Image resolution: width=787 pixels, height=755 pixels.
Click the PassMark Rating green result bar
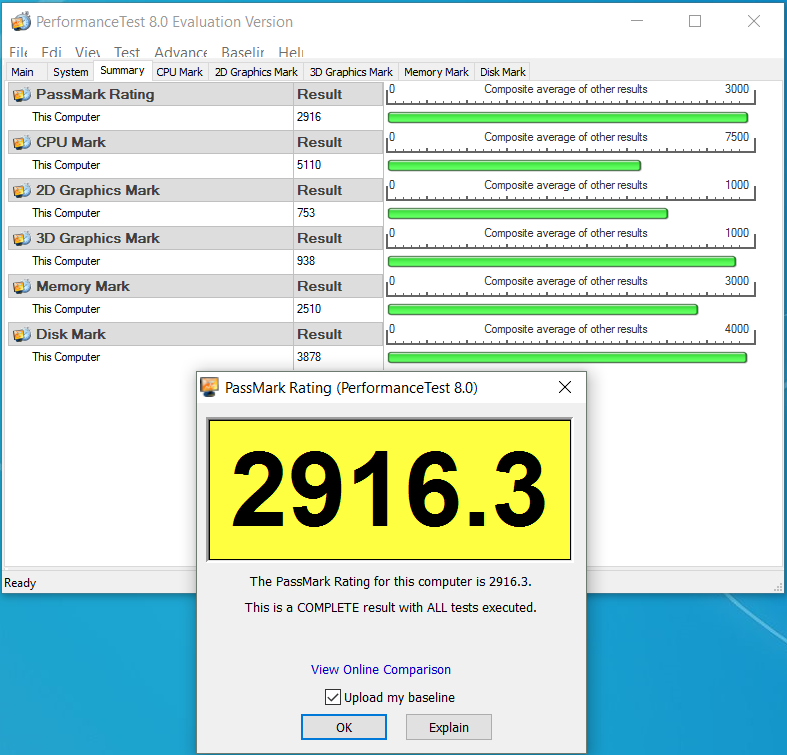(x=568, y=118)
